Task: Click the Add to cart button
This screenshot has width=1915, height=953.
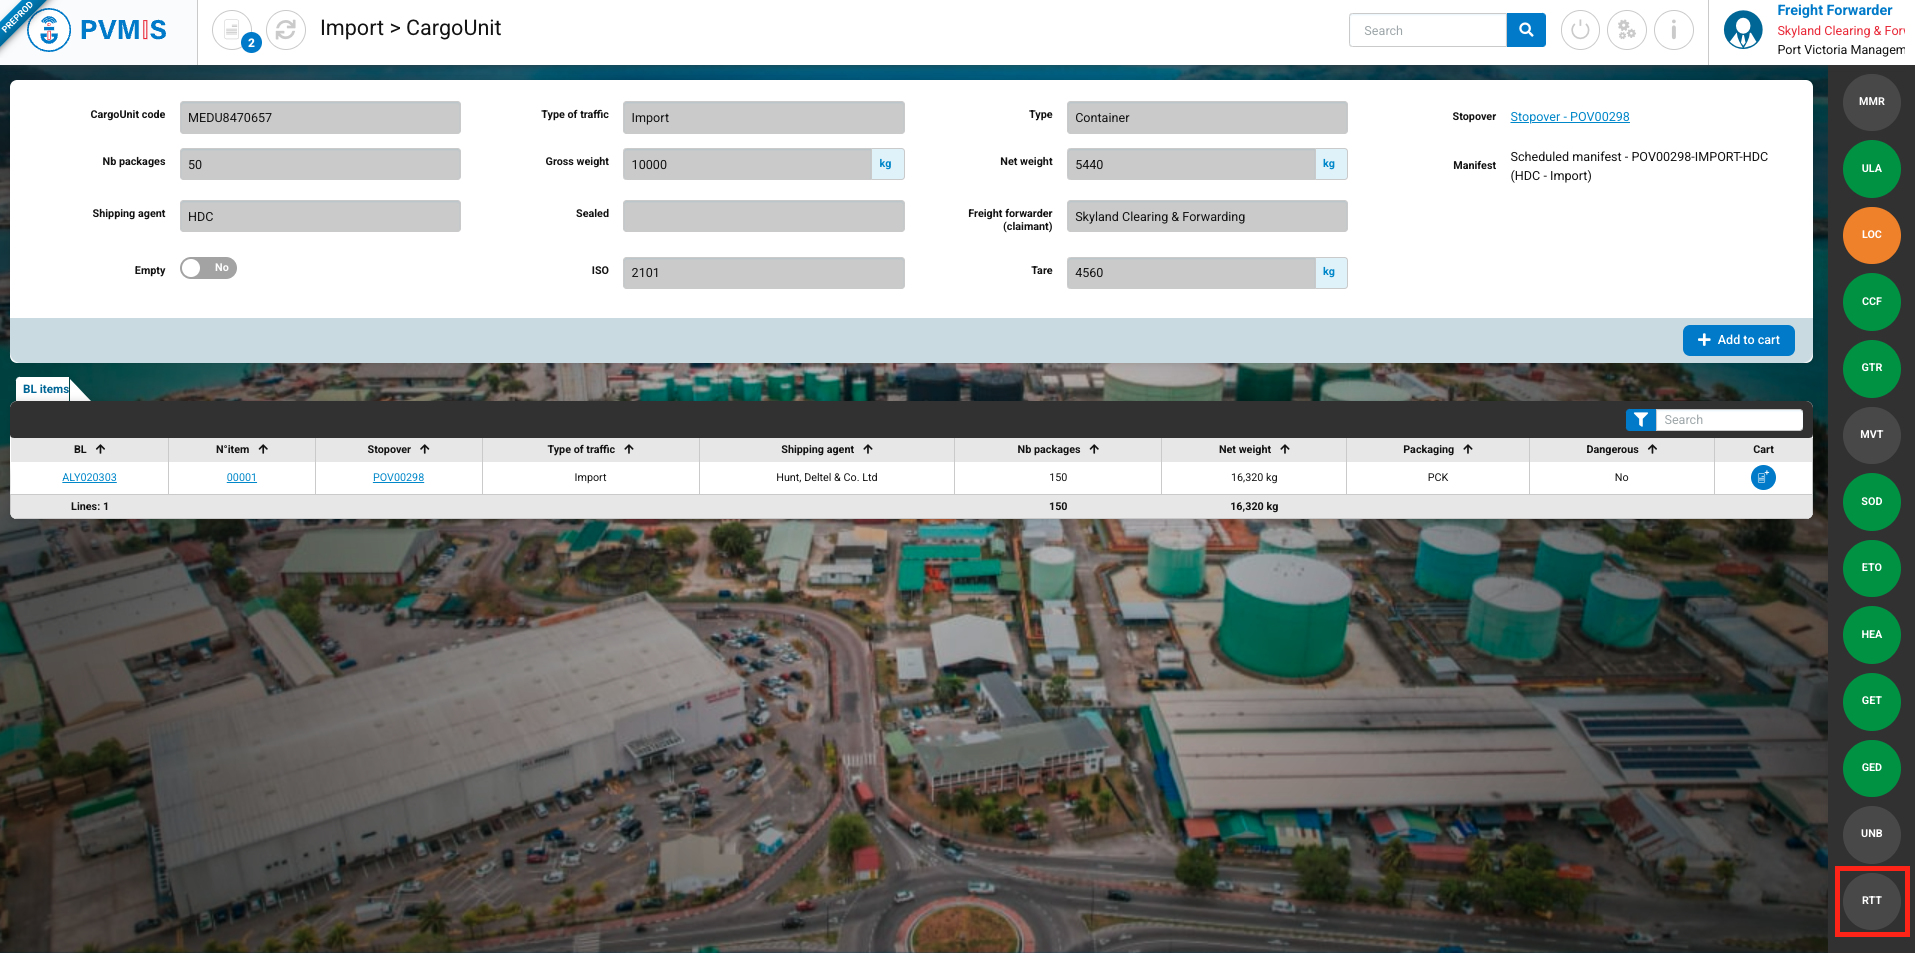Action: click(1738, 340)
